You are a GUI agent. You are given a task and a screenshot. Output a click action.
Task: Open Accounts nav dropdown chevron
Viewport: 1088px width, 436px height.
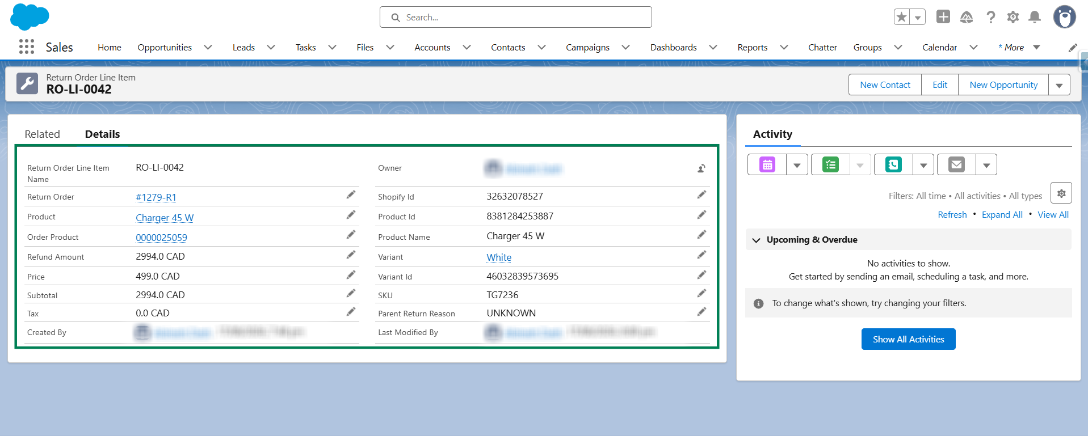466,47
